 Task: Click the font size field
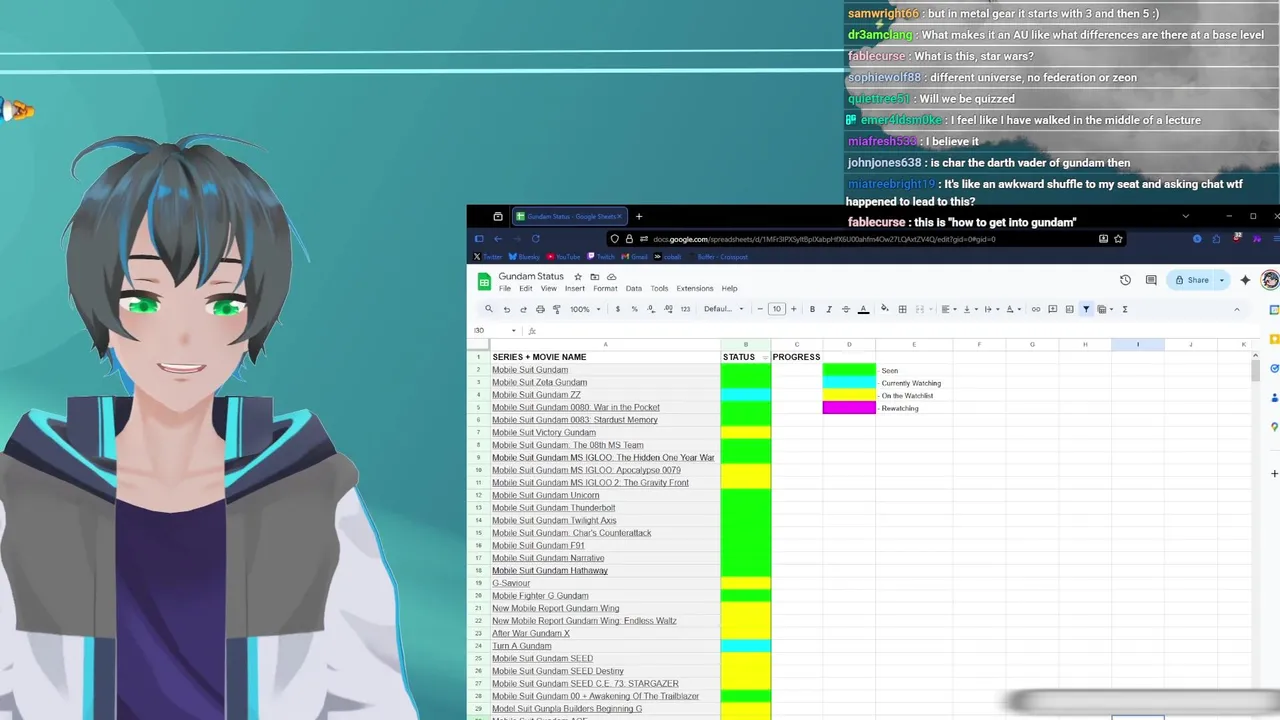coord(777,309)
